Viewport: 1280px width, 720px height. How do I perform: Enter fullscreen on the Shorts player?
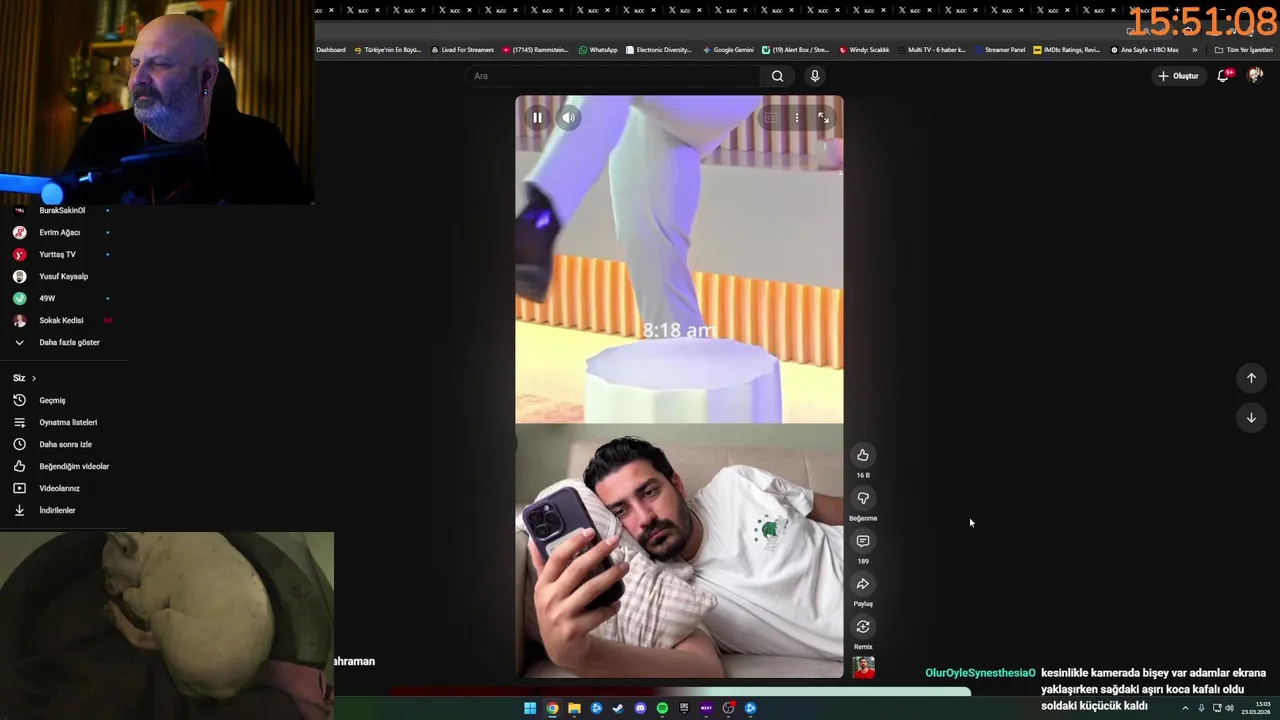(823, 118)
